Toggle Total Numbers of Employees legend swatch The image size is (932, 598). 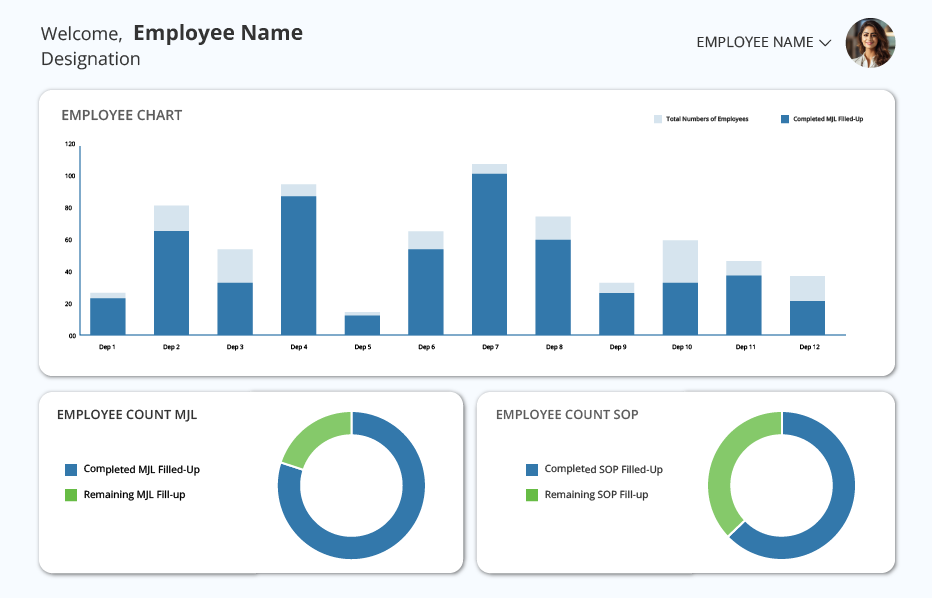[658, 119]
